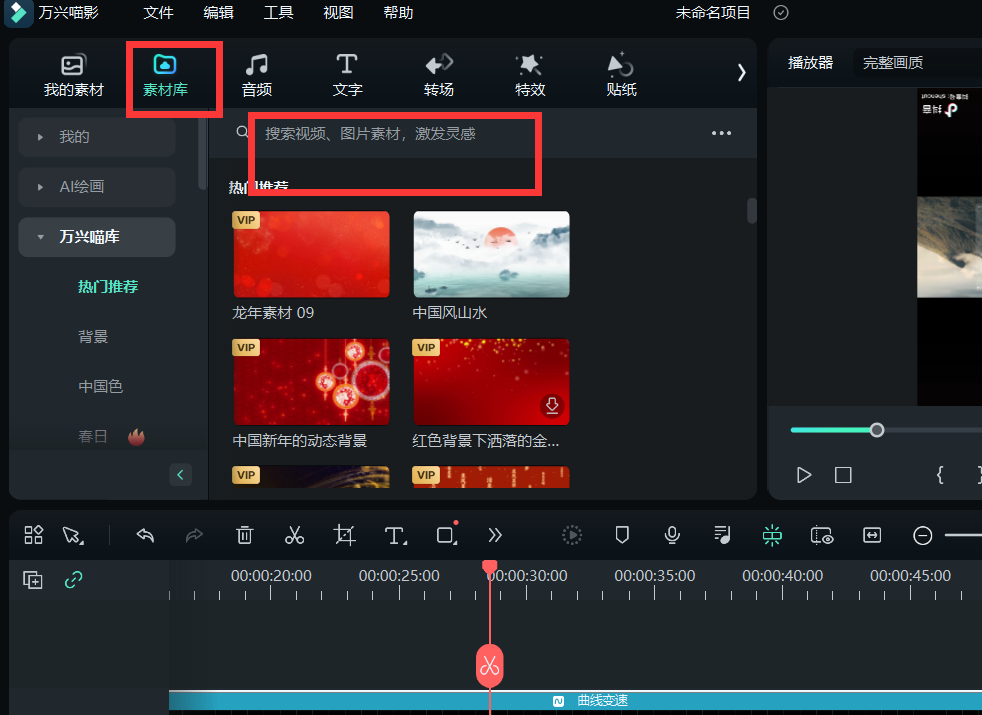Open more options beside the search bar
982x715 pixels.
point(721,132)
